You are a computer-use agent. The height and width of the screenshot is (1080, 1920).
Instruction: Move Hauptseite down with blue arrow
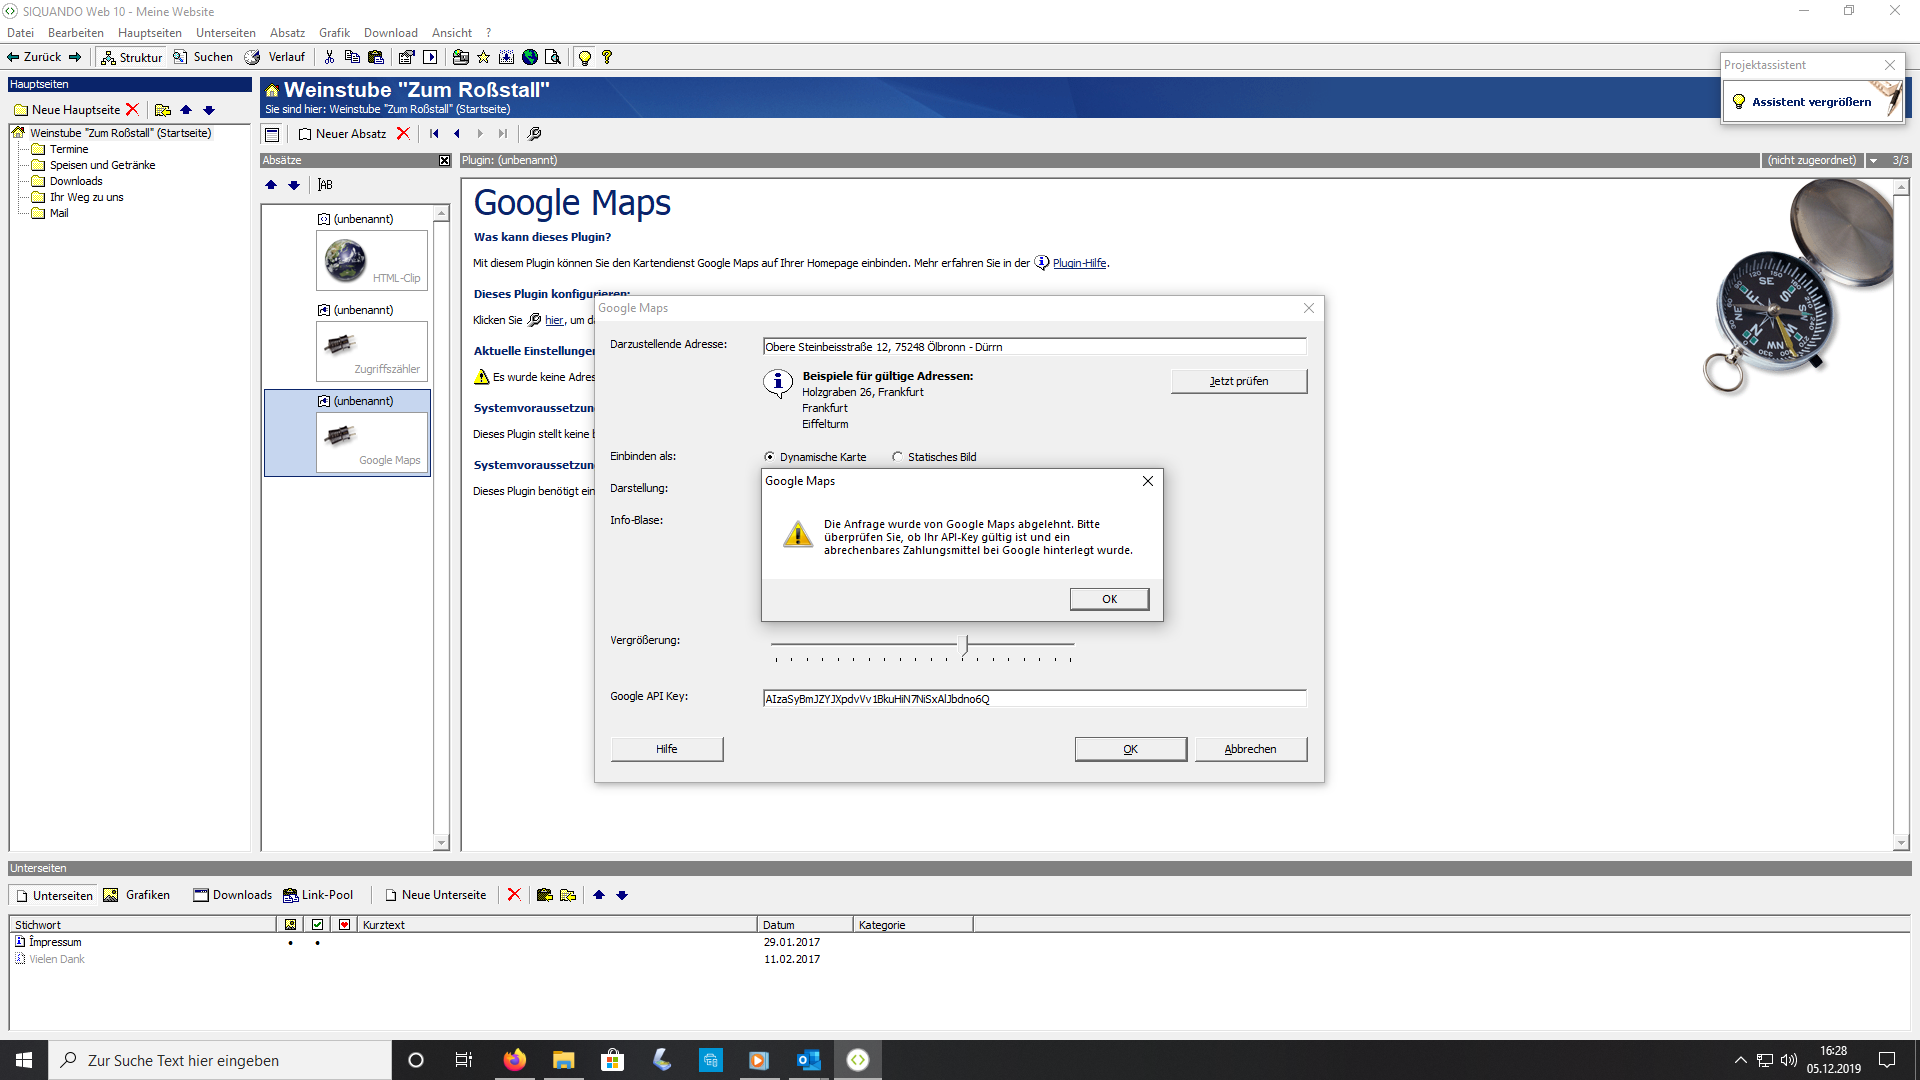pos(209,110)
